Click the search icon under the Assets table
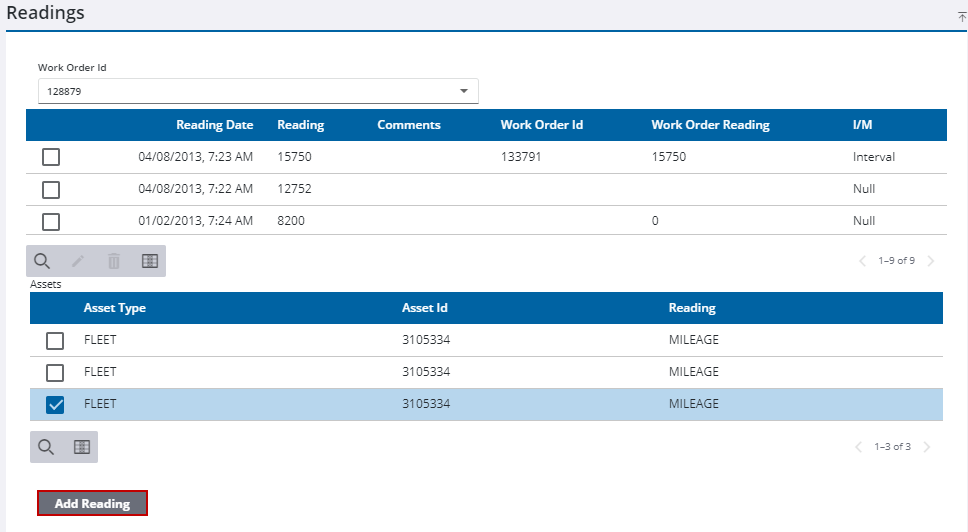Screen dimensions: 968x532 (x=46, y=447)
